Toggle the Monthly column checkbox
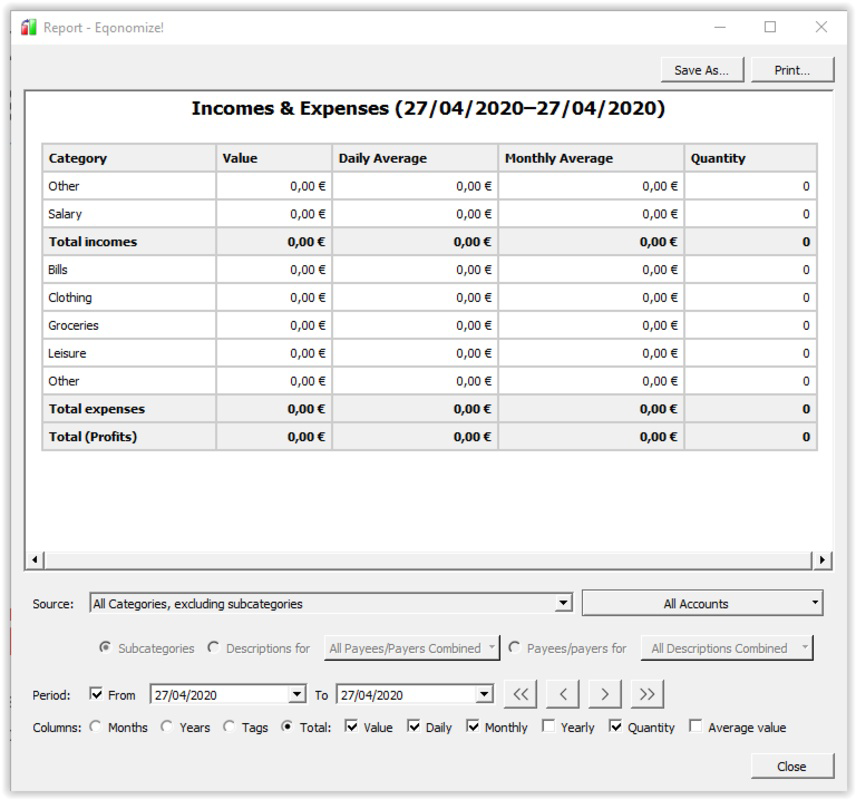 (x=473, y=727)
